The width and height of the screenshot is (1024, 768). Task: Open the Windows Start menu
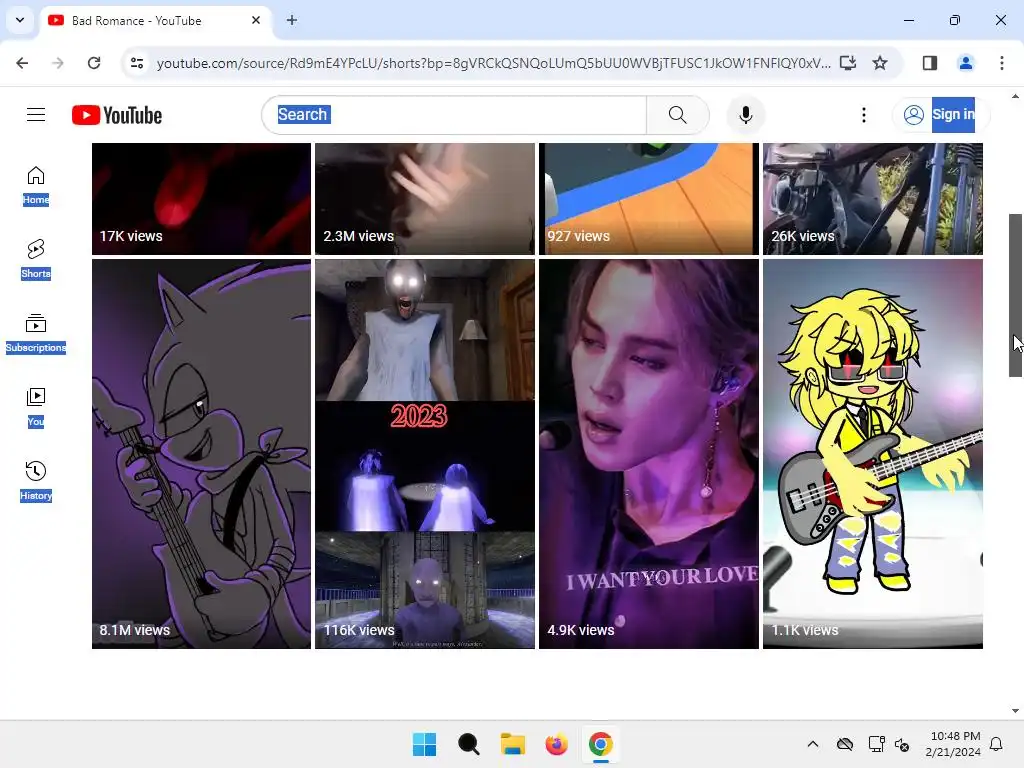click(x=424, y=744)
